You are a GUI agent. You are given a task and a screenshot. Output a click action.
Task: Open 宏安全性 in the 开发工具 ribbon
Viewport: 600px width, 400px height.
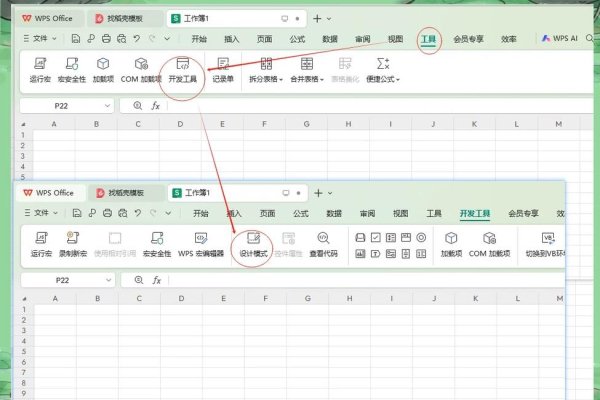coord(157,244)
